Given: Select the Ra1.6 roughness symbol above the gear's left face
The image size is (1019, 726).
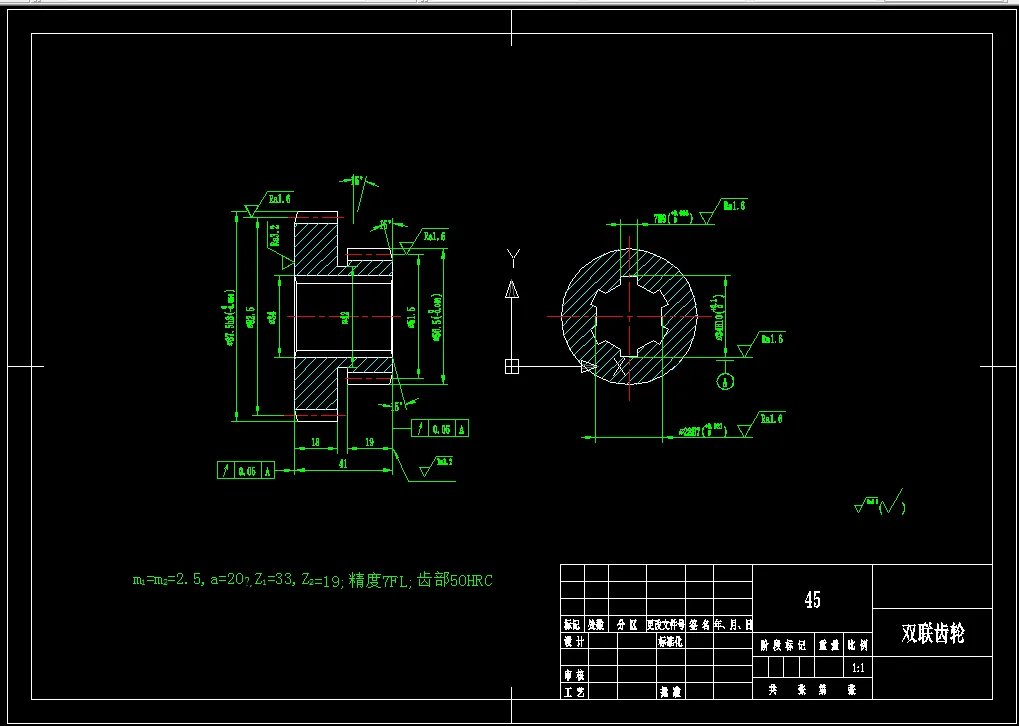Looking at the screenshot, I should [280, 200].
